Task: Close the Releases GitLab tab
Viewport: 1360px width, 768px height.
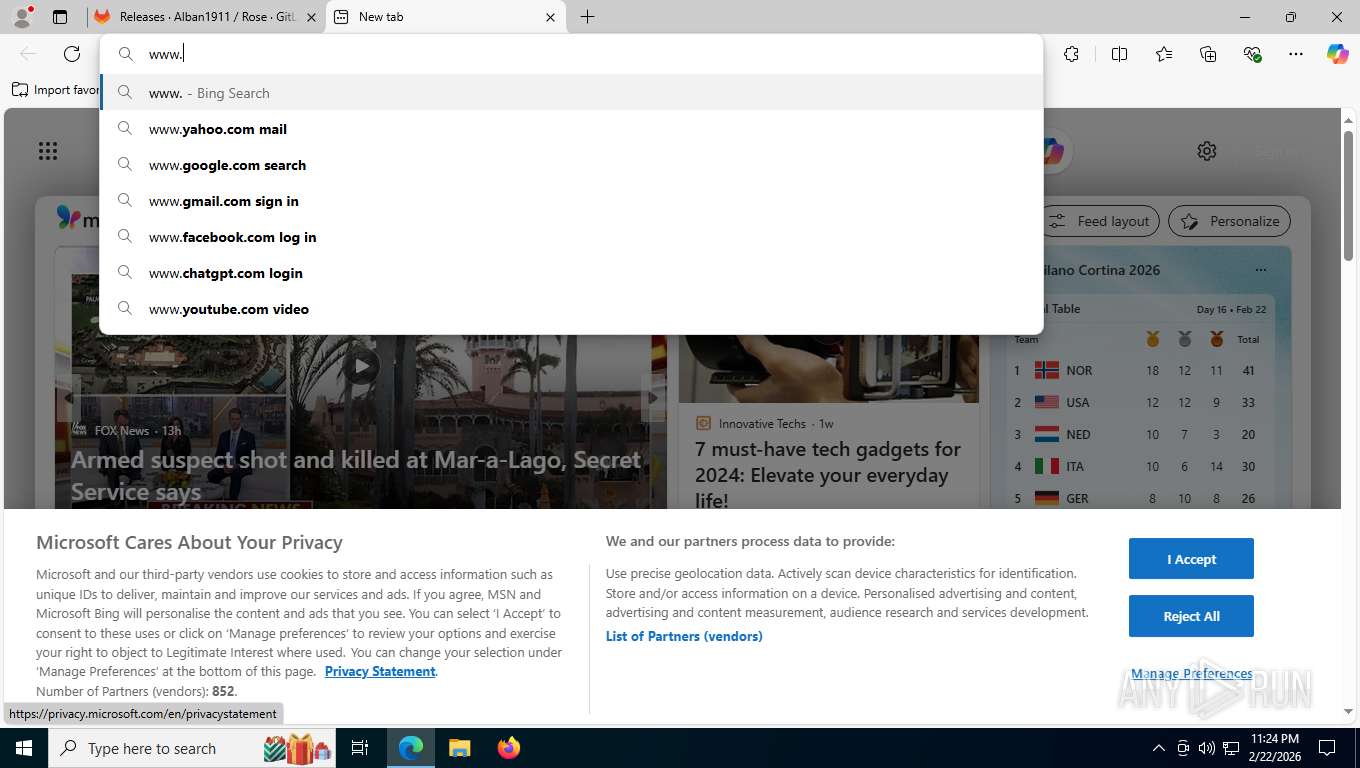Action: tap(311, 17)
